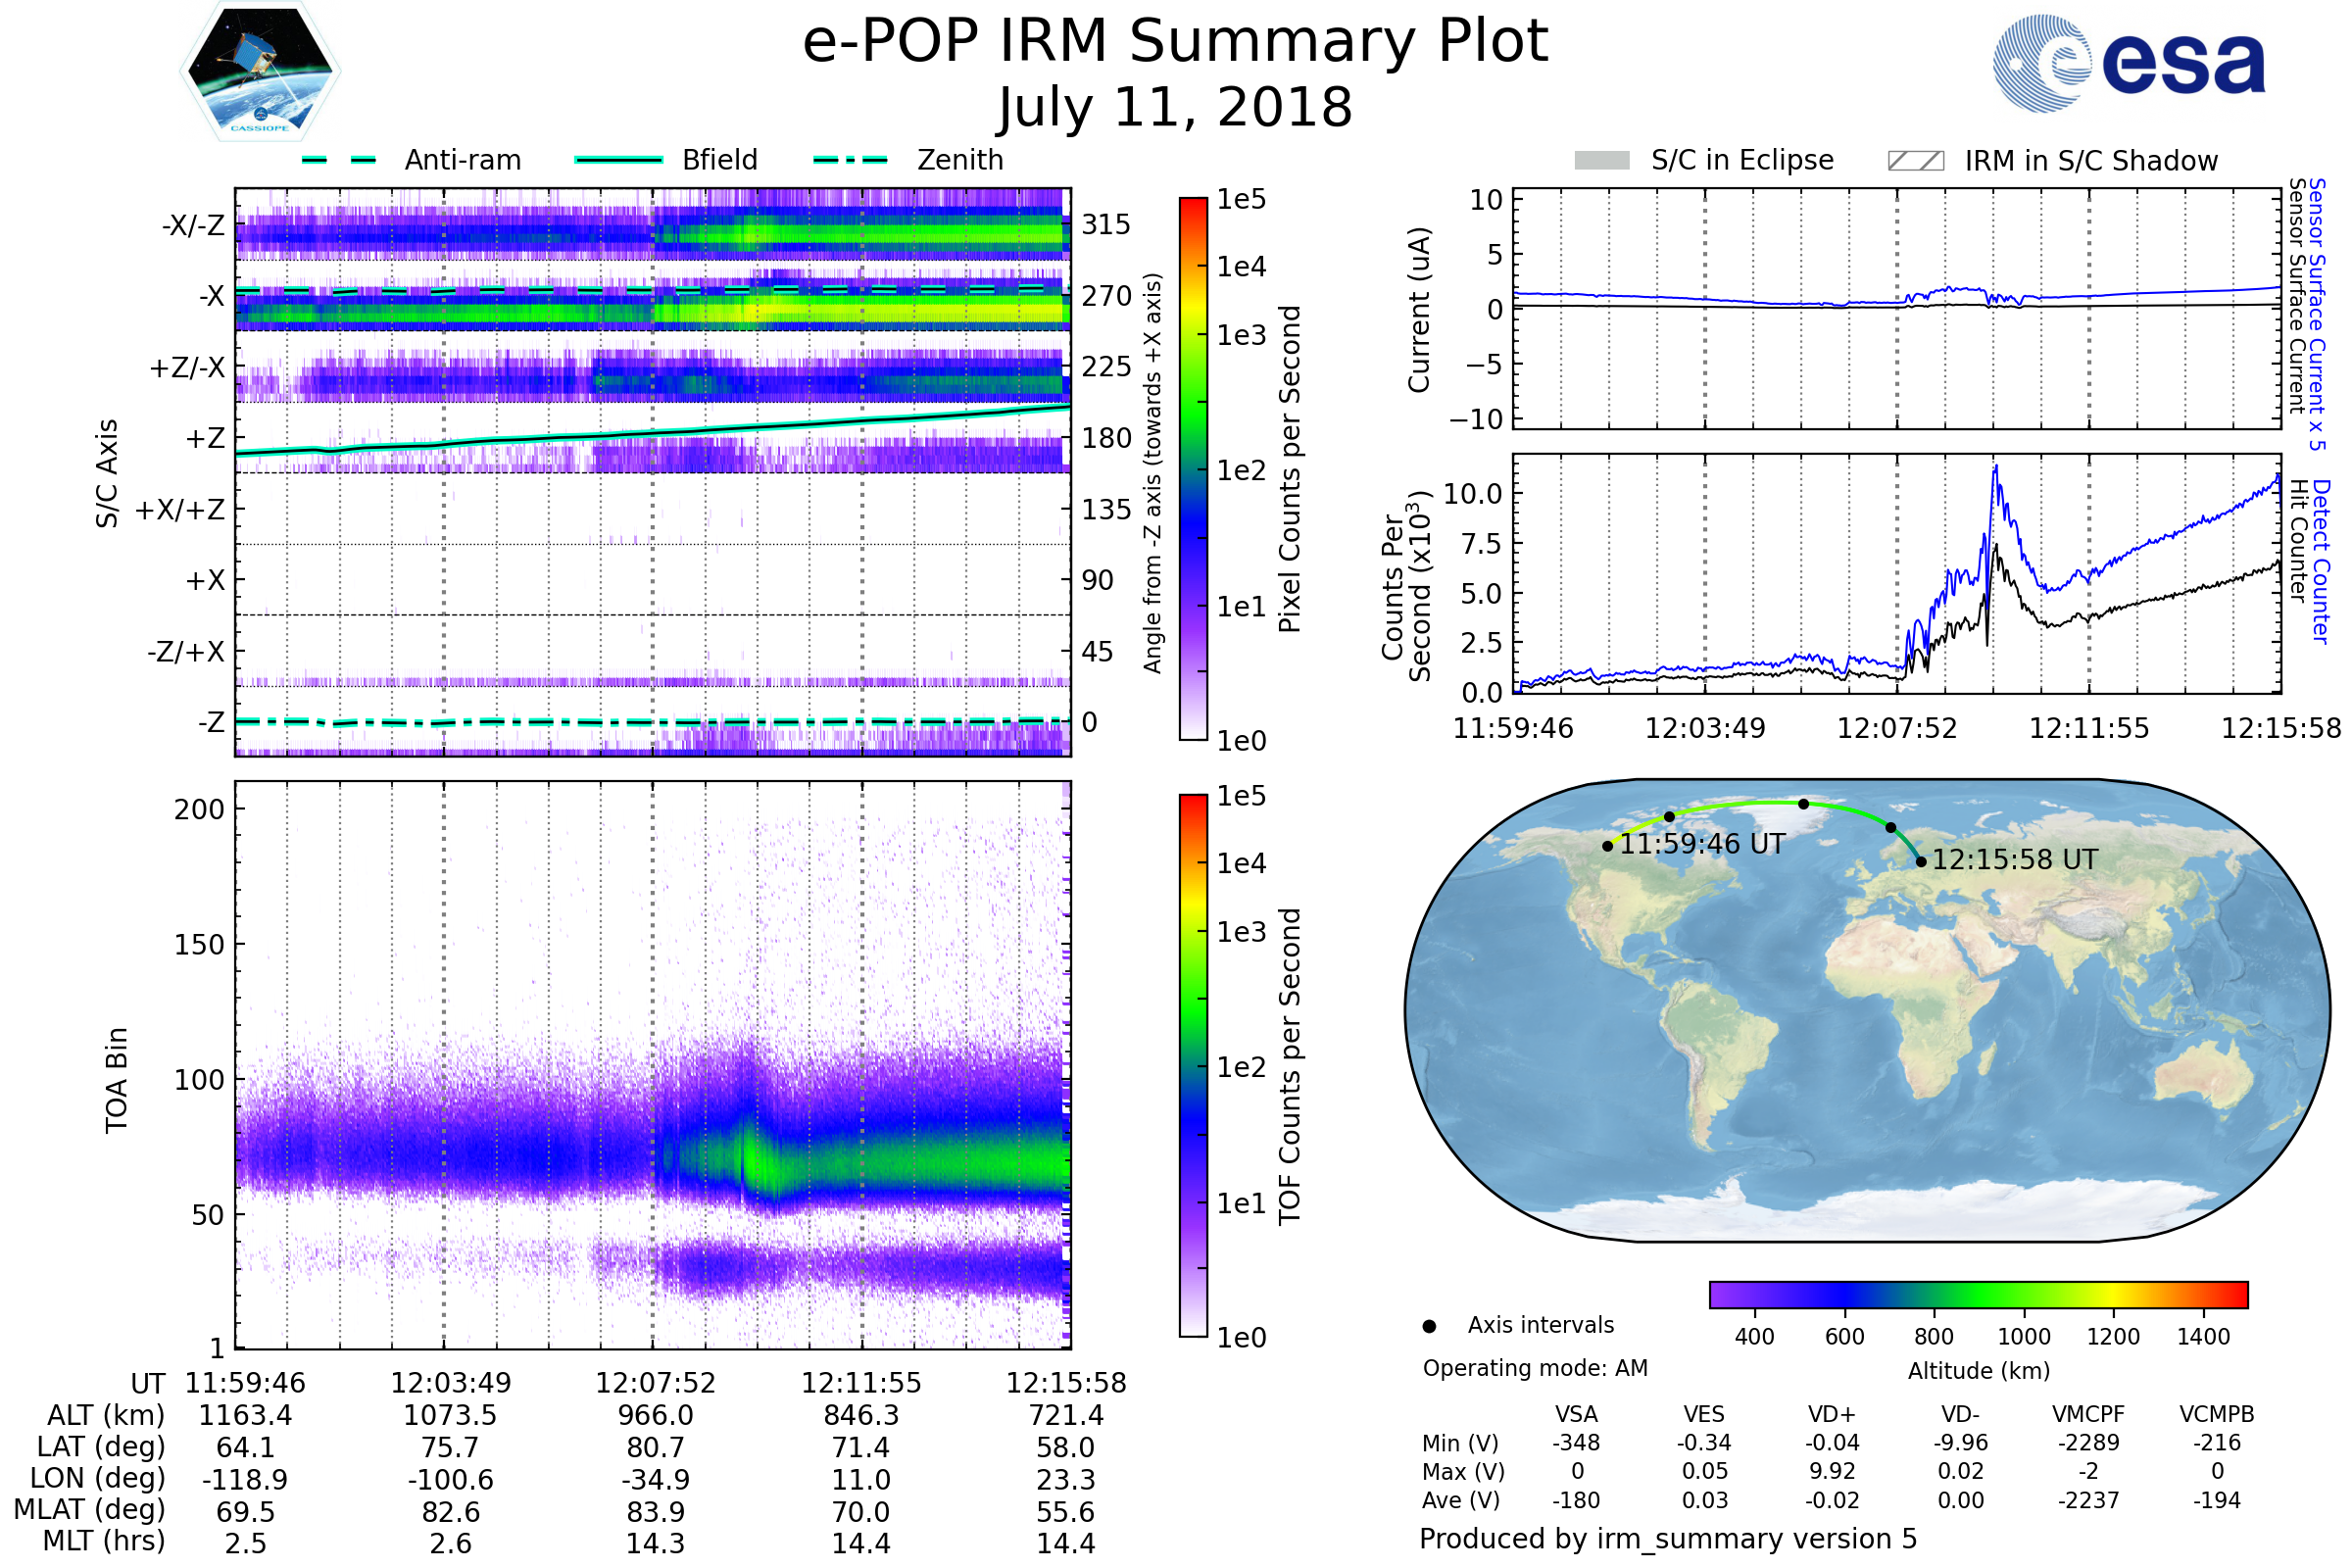Viewport: 2352px width, 1568px height.
Task: Click the S/C in Eclipse gray swatch
Action: [x=1601, y=161]
